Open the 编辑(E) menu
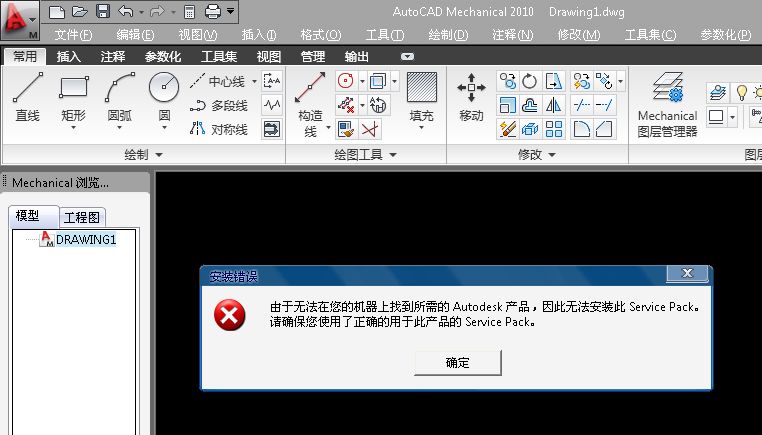Image resolution: width=762 pixels, height=435 pixels. coord(135,35)
